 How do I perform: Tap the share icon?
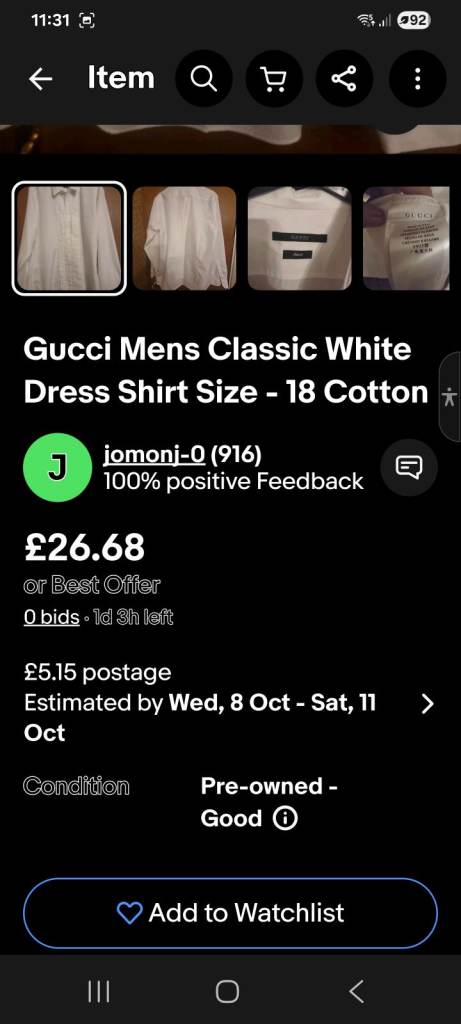coord(344,79)
